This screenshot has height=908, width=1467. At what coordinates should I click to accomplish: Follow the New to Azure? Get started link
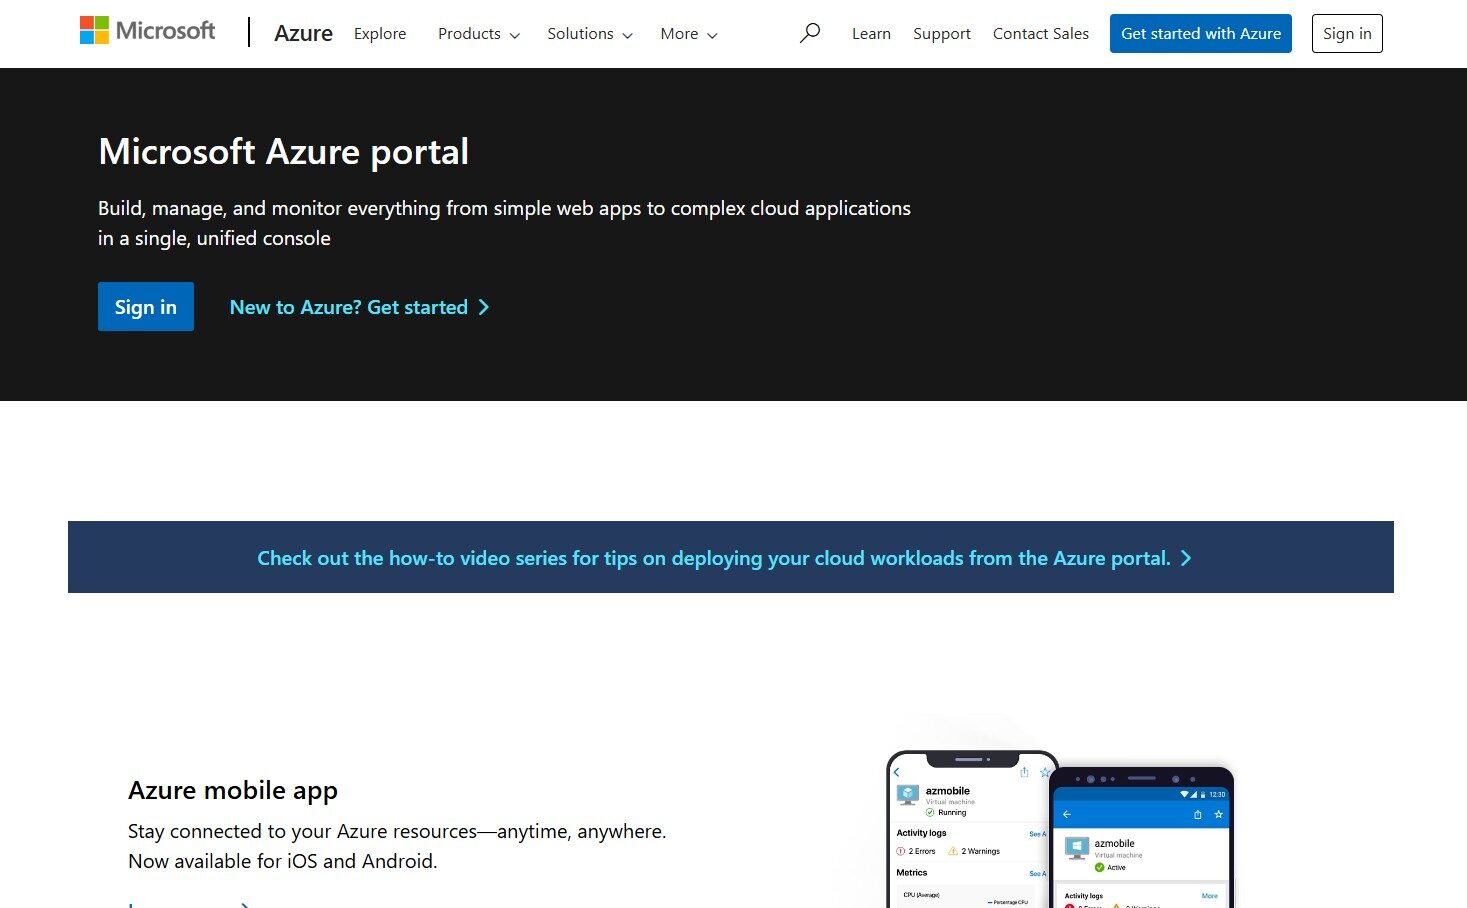359,307
